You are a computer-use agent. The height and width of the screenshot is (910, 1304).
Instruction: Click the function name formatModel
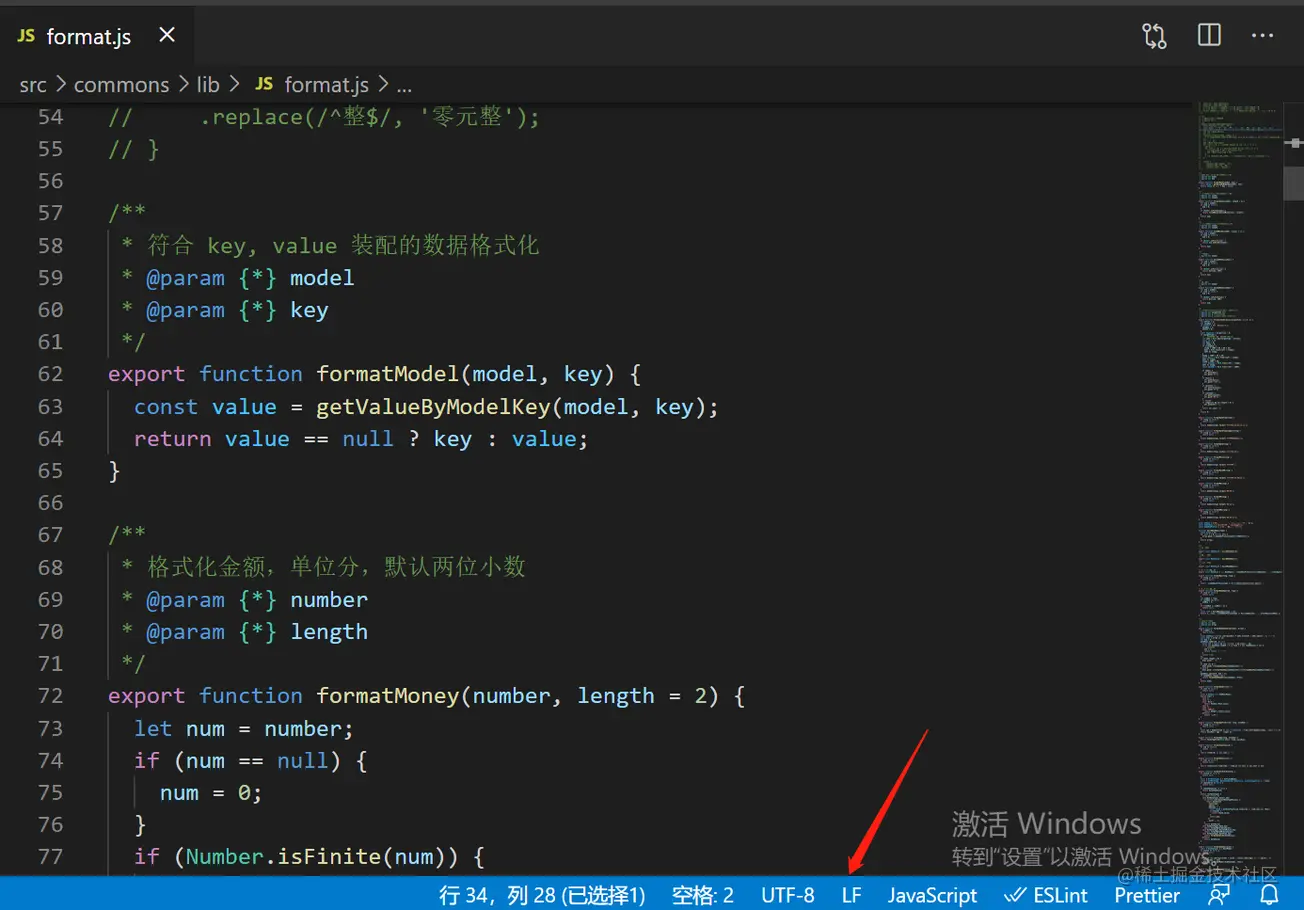coord(388,374)
